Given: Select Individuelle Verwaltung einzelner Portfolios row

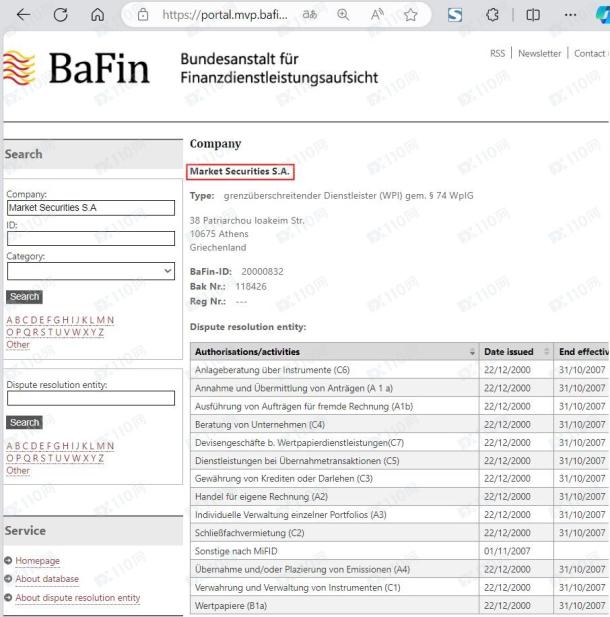Looking at the screenshot, I should pyautogui.click(x=399, y=515).
